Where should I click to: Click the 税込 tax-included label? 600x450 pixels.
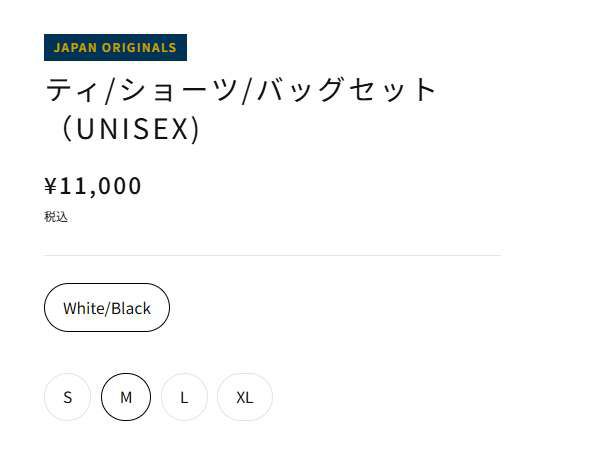56,216
